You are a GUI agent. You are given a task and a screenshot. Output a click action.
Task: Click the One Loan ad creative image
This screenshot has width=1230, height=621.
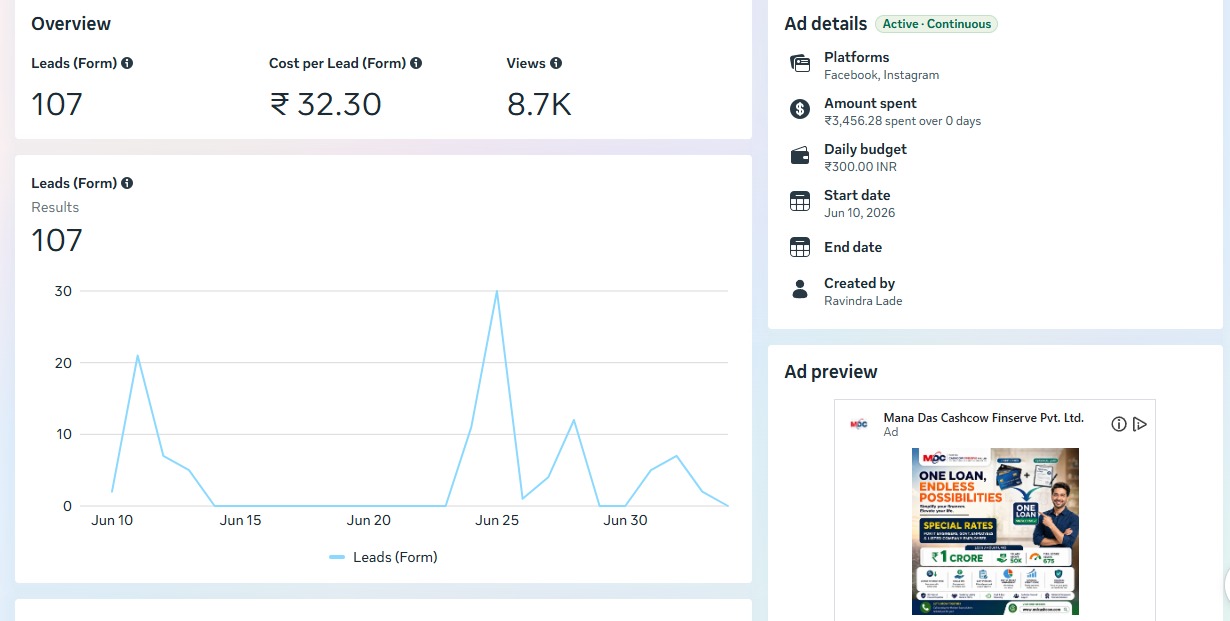coord(995,531)
